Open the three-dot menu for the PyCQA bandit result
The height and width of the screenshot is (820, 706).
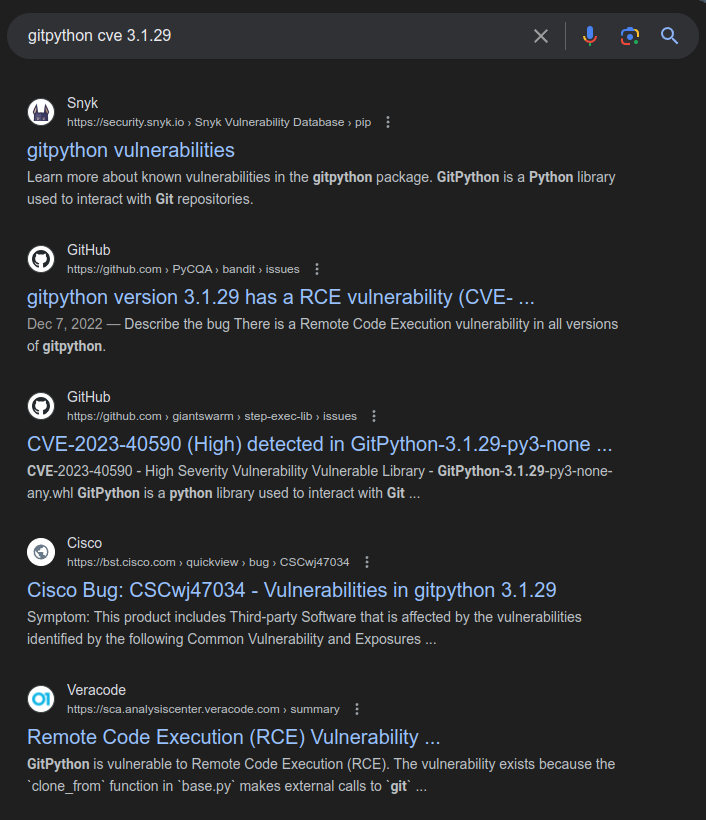[317, 269]
